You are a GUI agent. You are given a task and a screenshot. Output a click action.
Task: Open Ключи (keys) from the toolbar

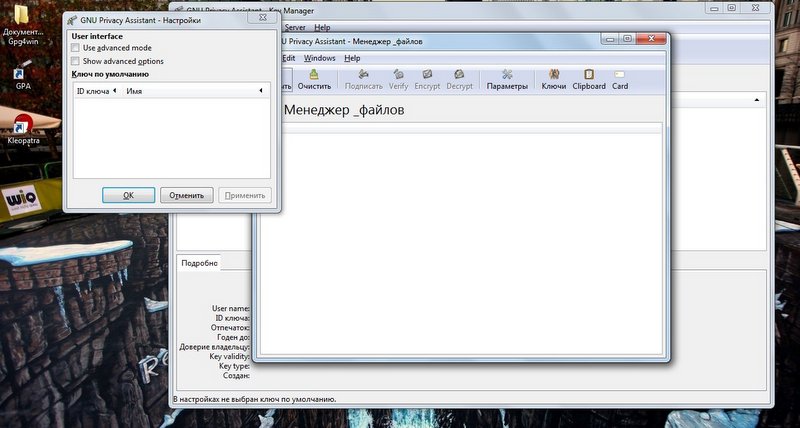click(x=554, y=80)
